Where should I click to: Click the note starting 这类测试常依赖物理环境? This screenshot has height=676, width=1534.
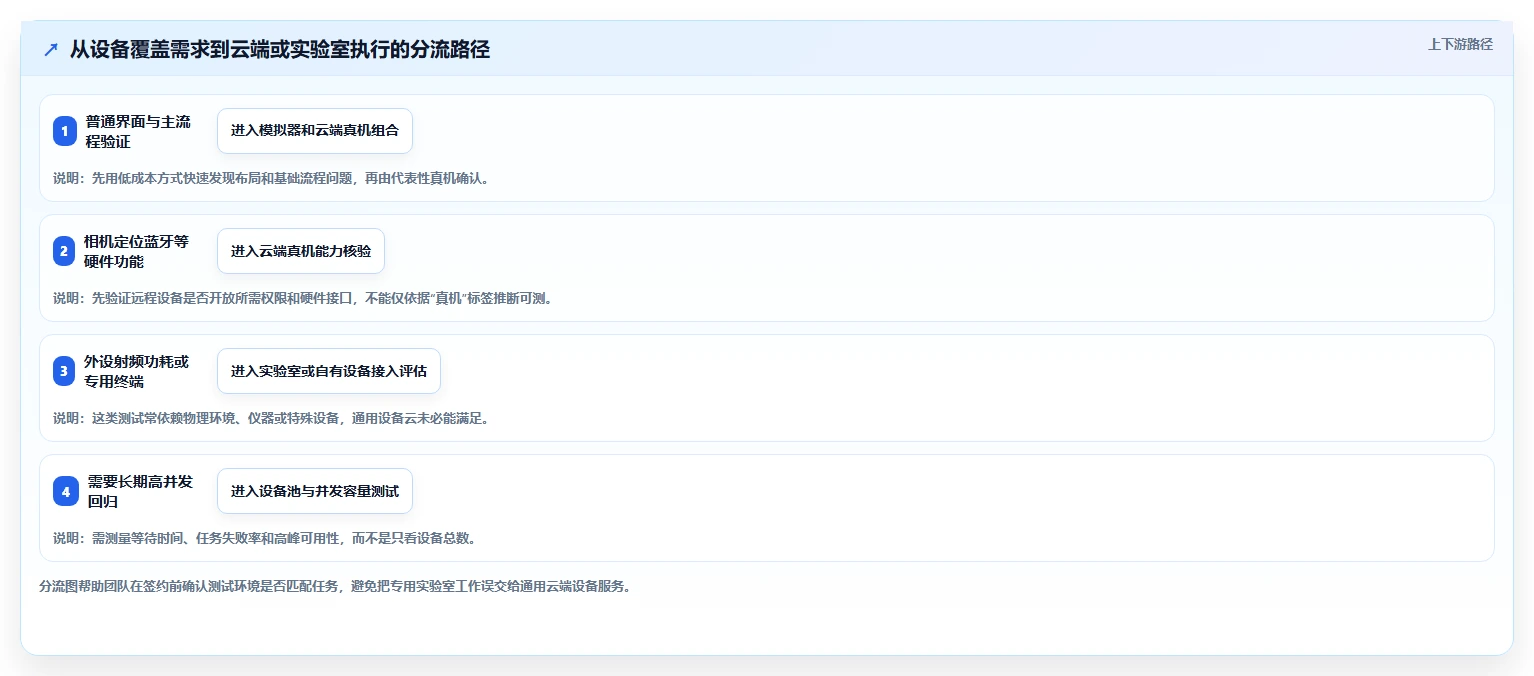click(271, 418)
